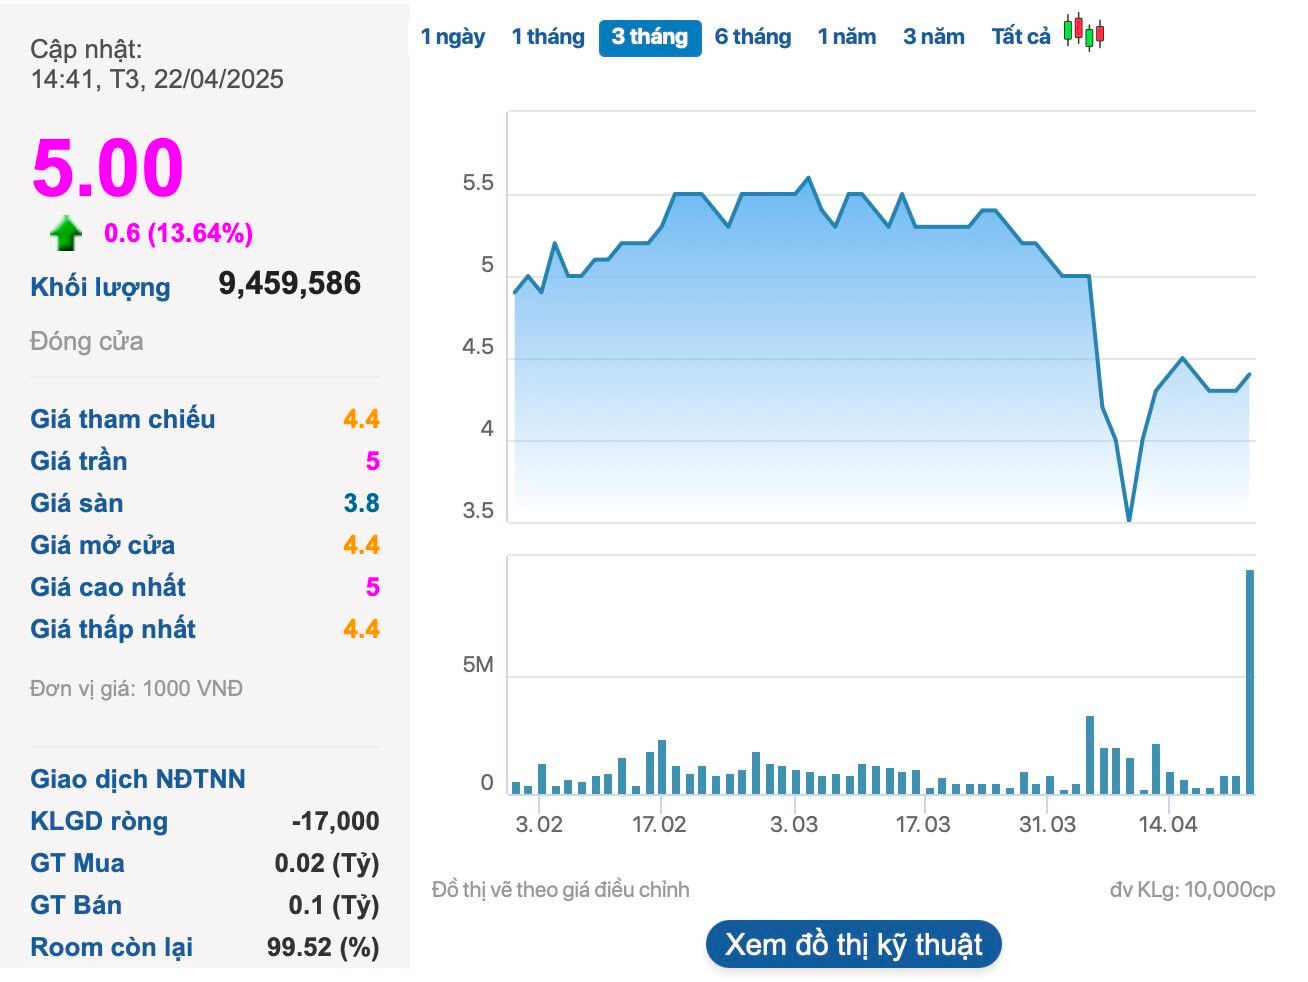Click the 17.02 date axis marker
The height and width of the screenshot is (982, 1308).
click(659, 825)
